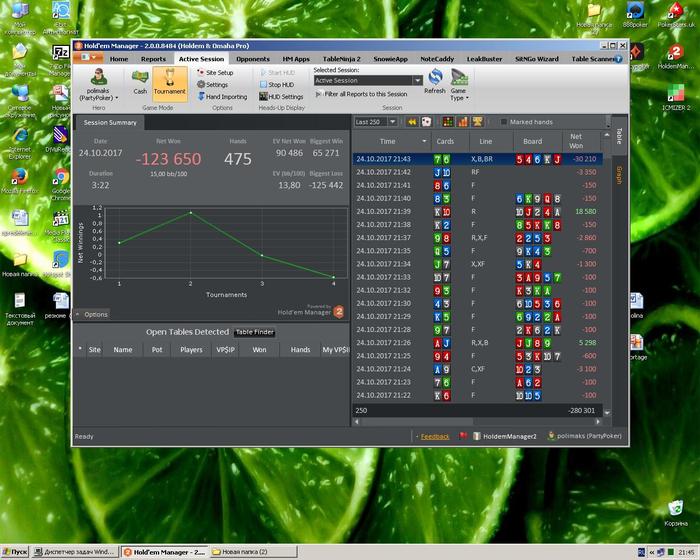
Task: Click the Hold'em Manager application menu orb
Action: tap(88, 58)
